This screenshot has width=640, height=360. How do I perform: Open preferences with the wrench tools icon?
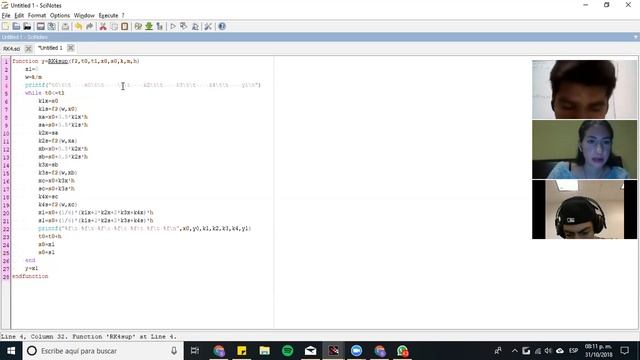(208, 27)
